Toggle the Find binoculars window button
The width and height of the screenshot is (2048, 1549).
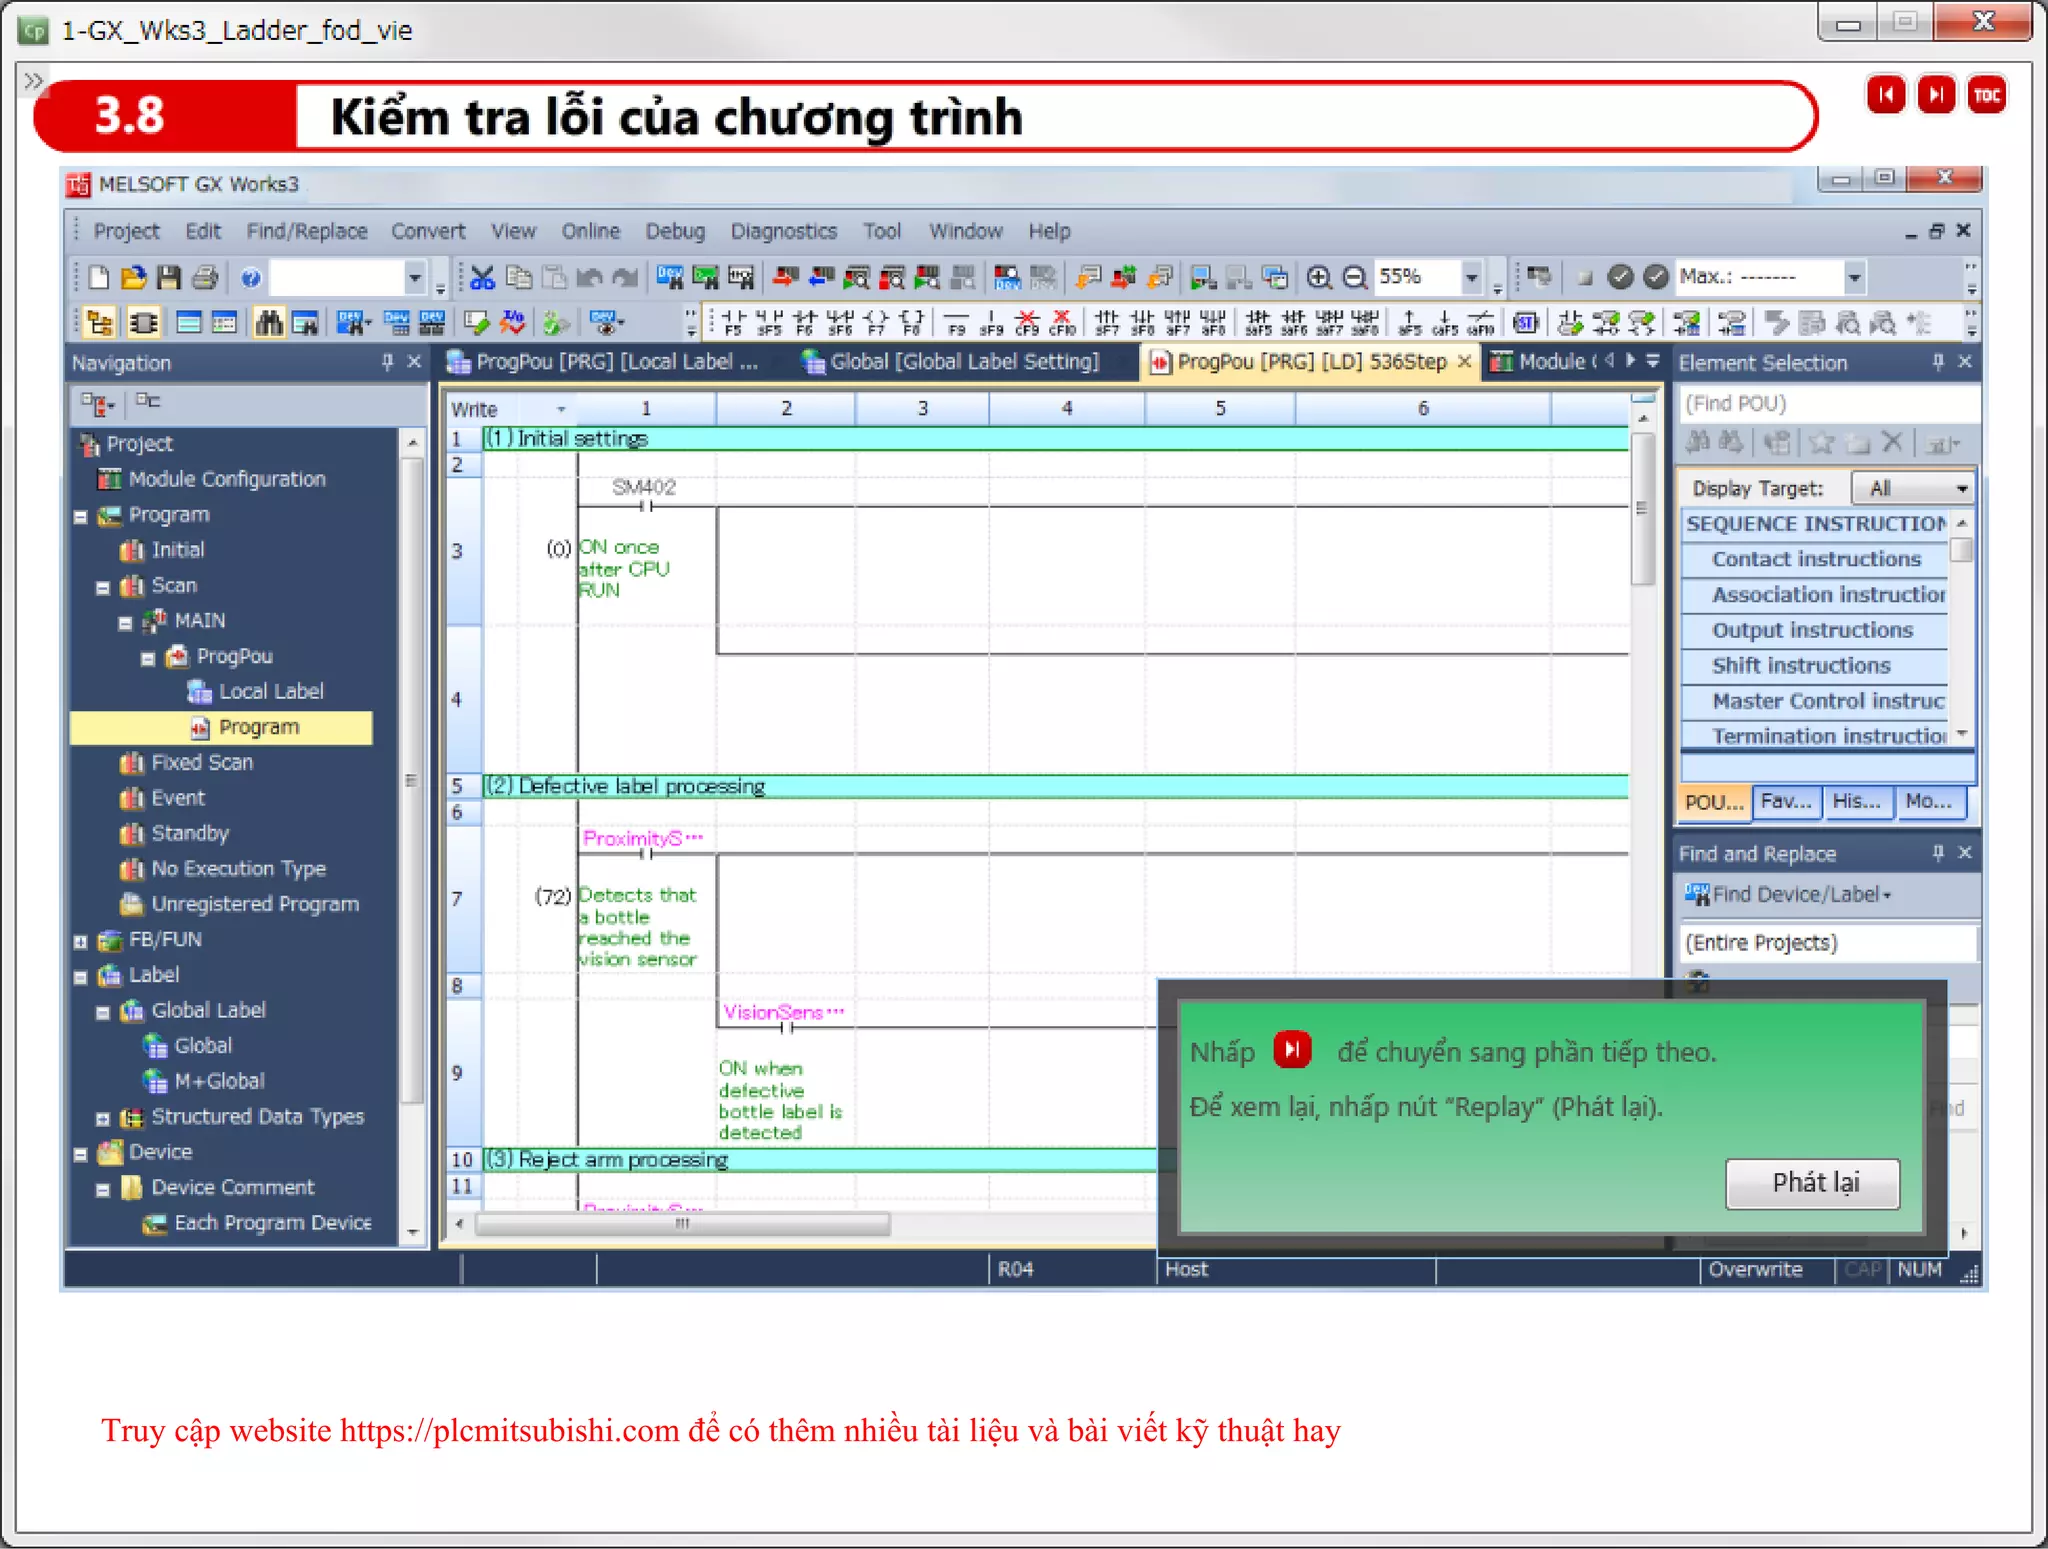(x=268, y=322)
